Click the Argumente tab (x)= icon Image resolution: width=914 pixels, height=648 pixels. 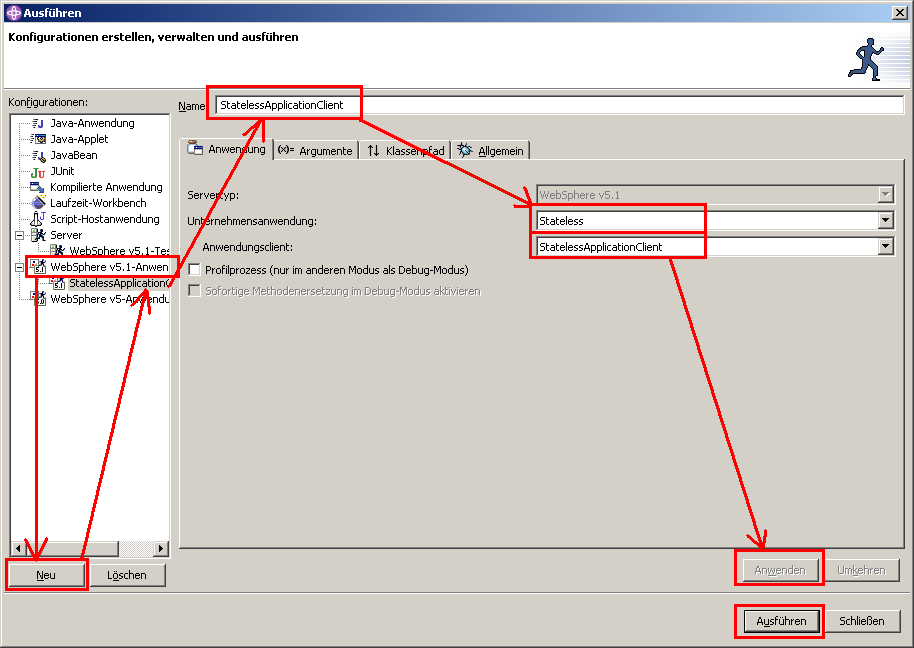pos(286,150)
